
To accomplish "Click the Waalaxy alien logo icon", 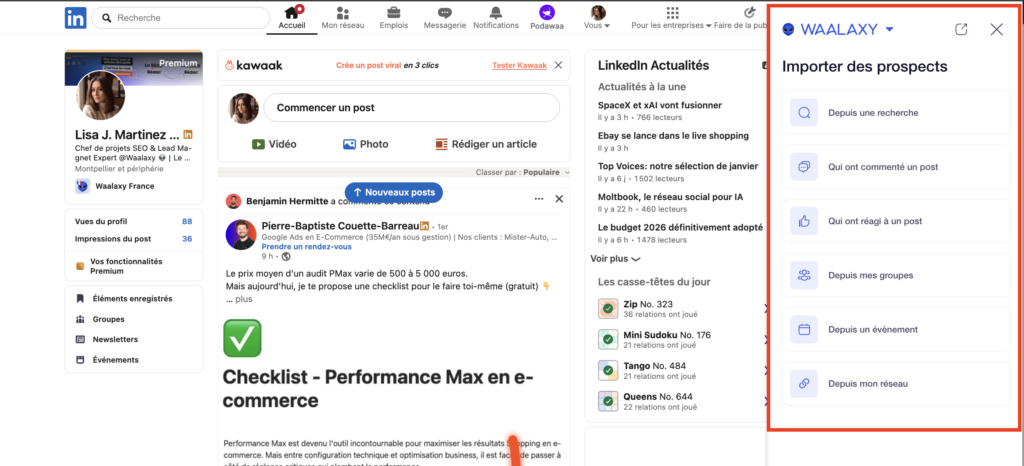I will (789, 29).
